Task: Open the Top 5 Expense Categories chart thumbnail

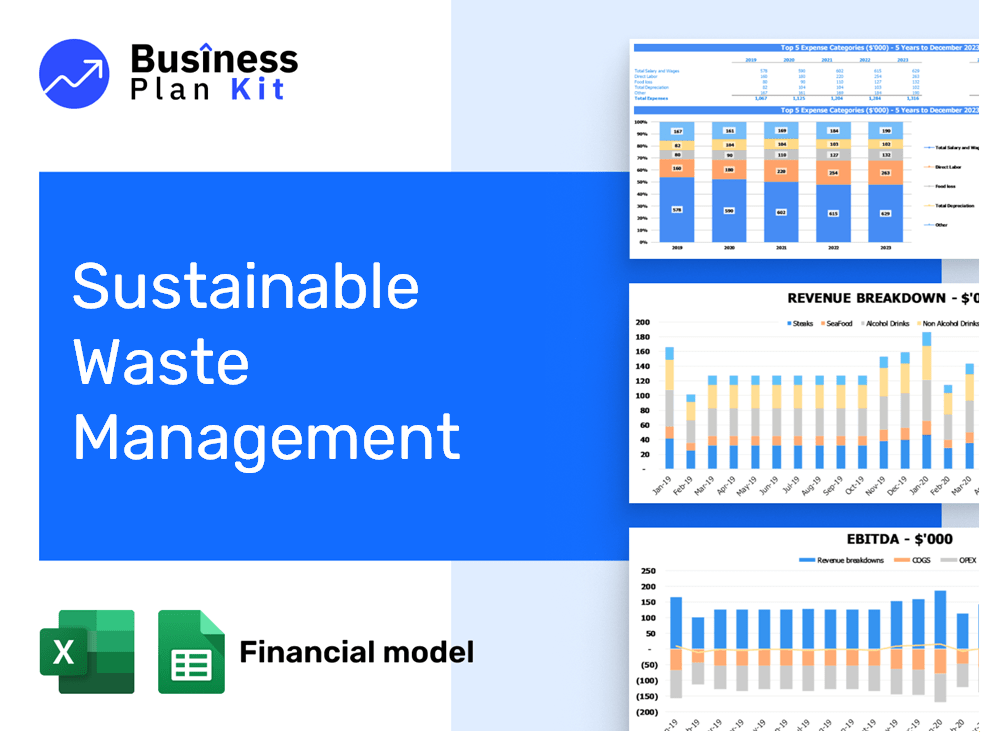Action: 805,149
